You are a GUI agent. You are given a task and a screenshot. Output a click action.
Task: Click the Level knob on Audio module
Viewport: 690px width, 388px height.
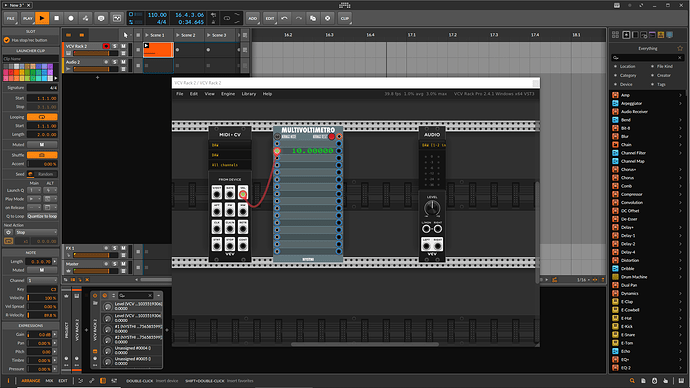[432, 208]
